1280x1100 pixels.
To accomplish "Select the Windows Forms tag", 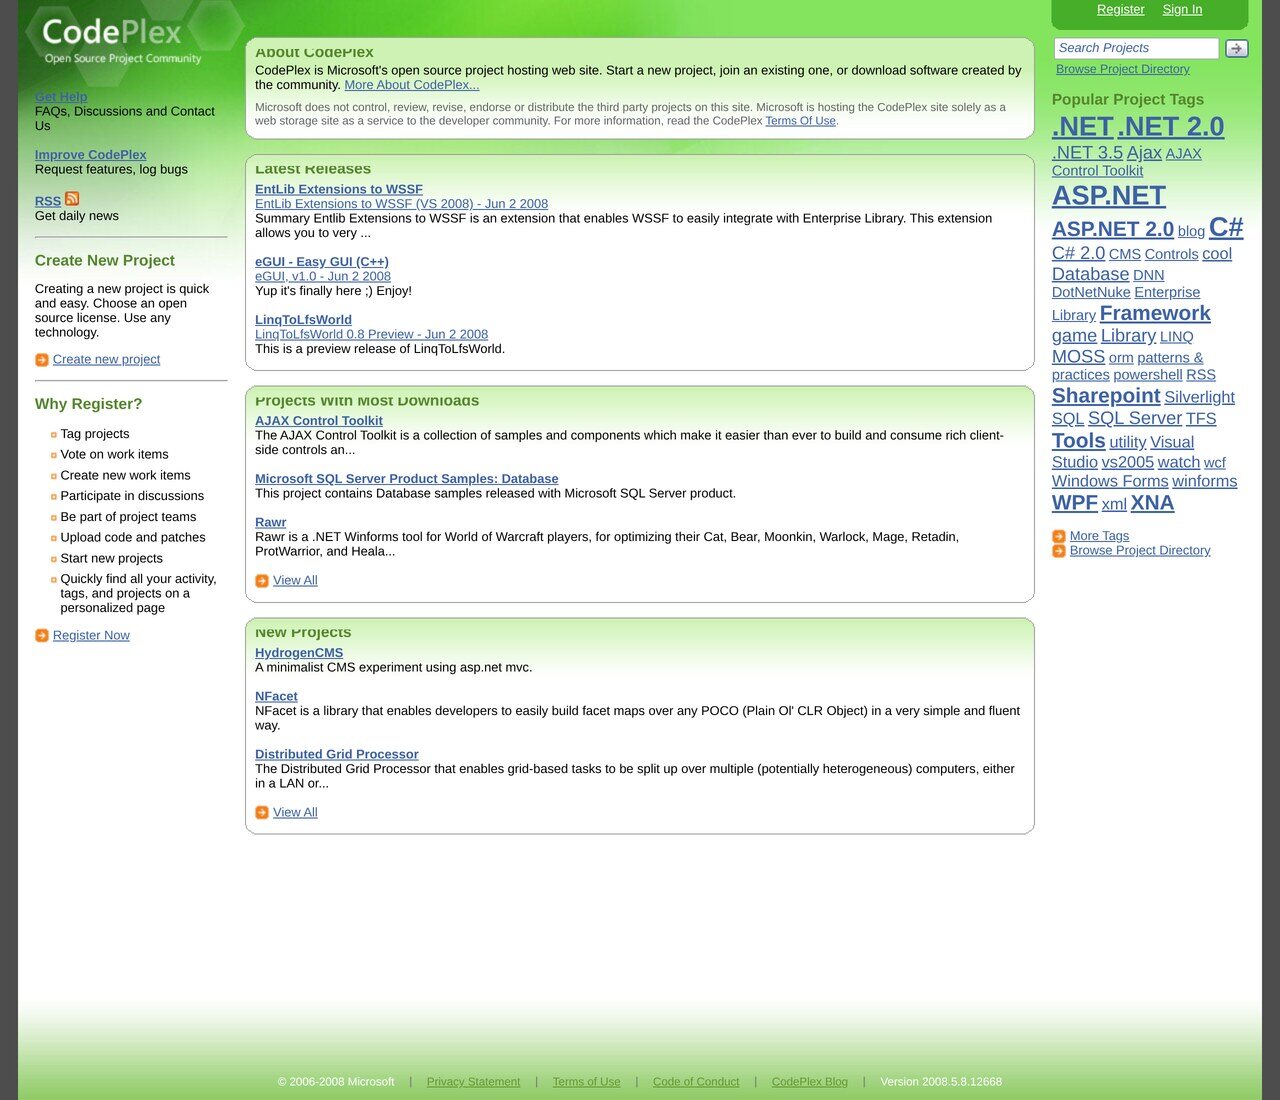I will click(1109, 481).
